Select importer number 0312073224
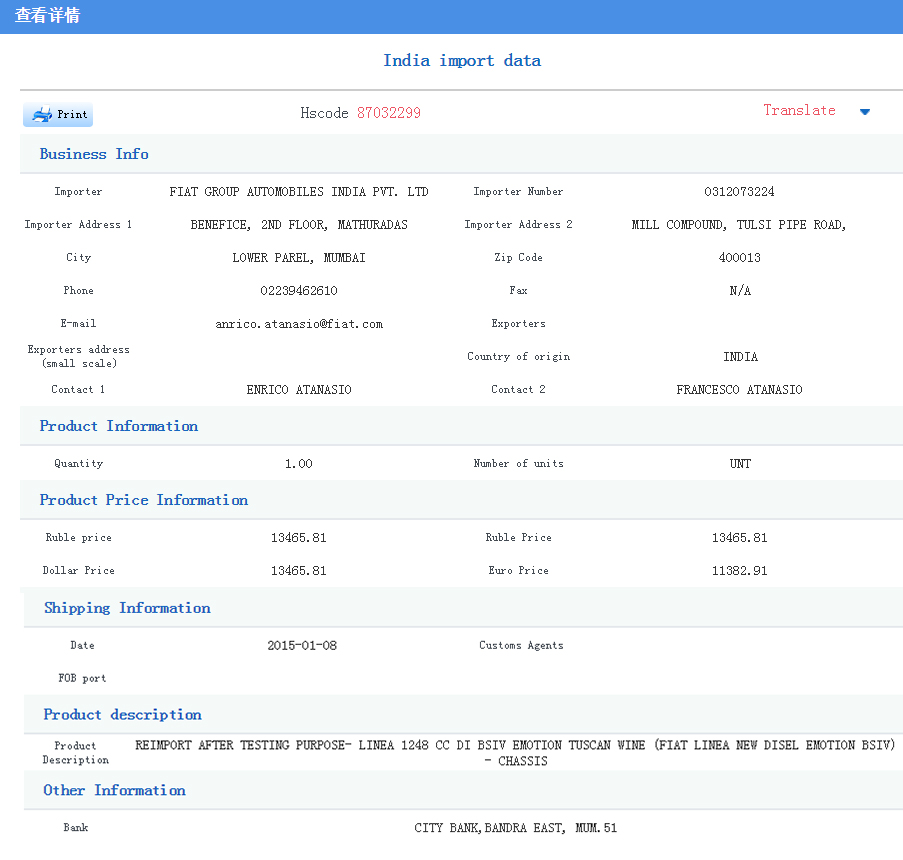Screen dimensions: 903x860 739,192
